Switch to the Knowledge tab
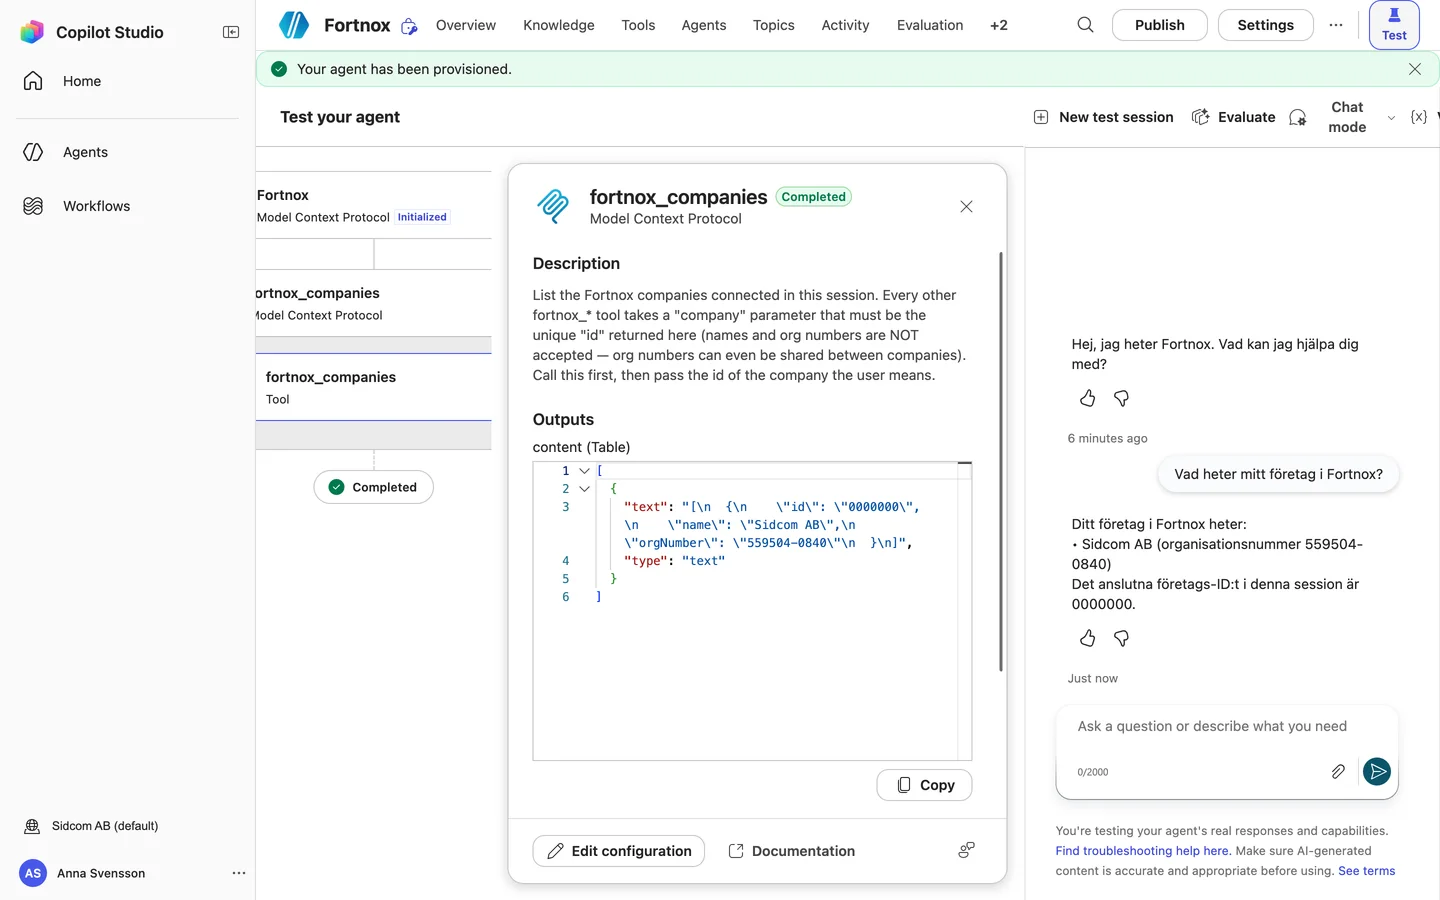This screenshot has width=1440, height=900. tap(559, 25)
